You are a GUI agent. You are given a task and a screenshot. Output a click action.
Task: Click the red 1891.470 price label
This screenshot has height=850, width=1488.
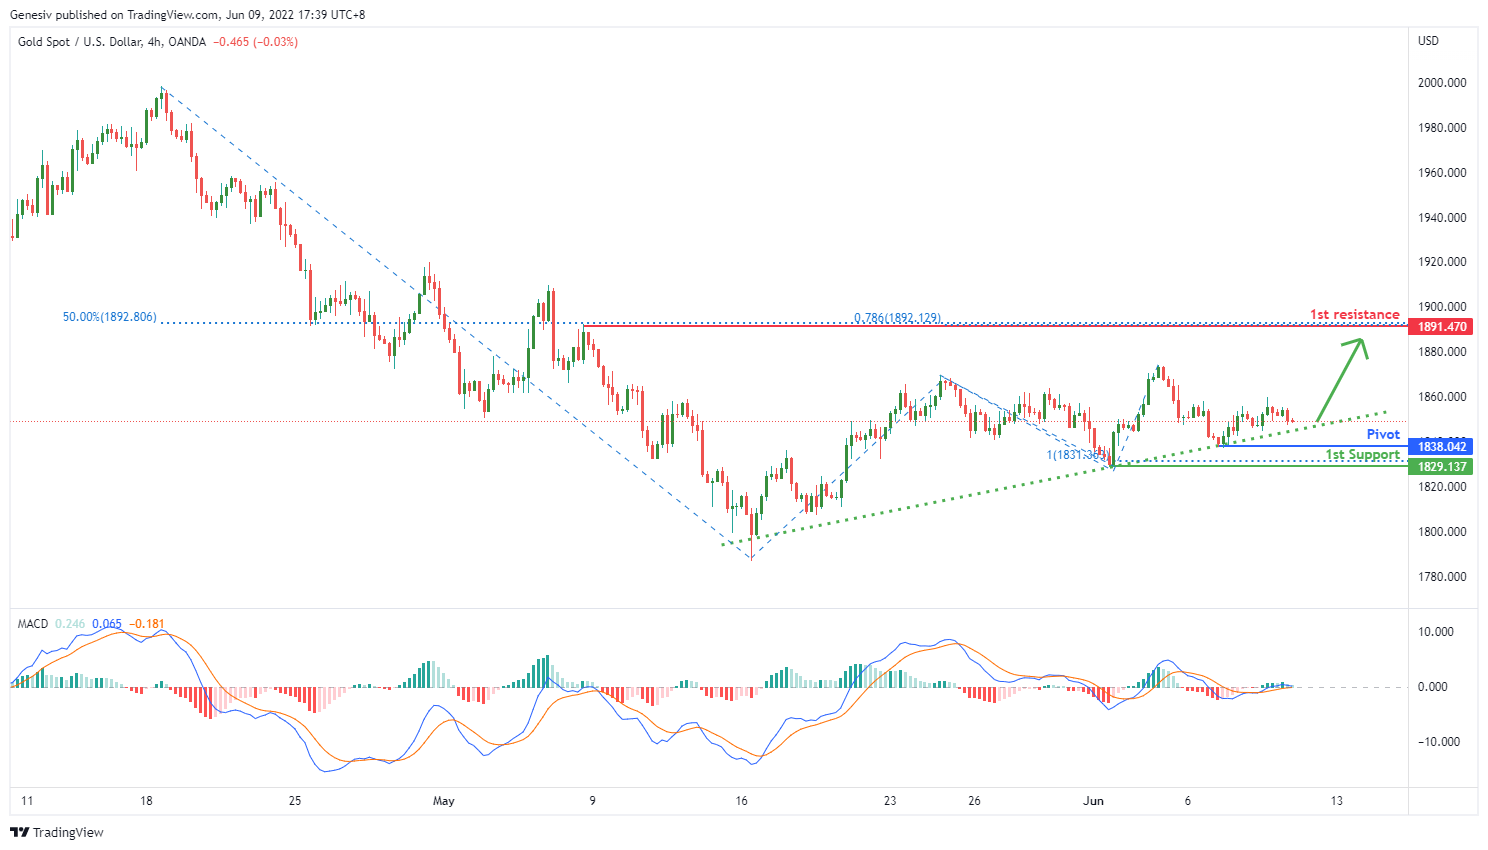1441,327
